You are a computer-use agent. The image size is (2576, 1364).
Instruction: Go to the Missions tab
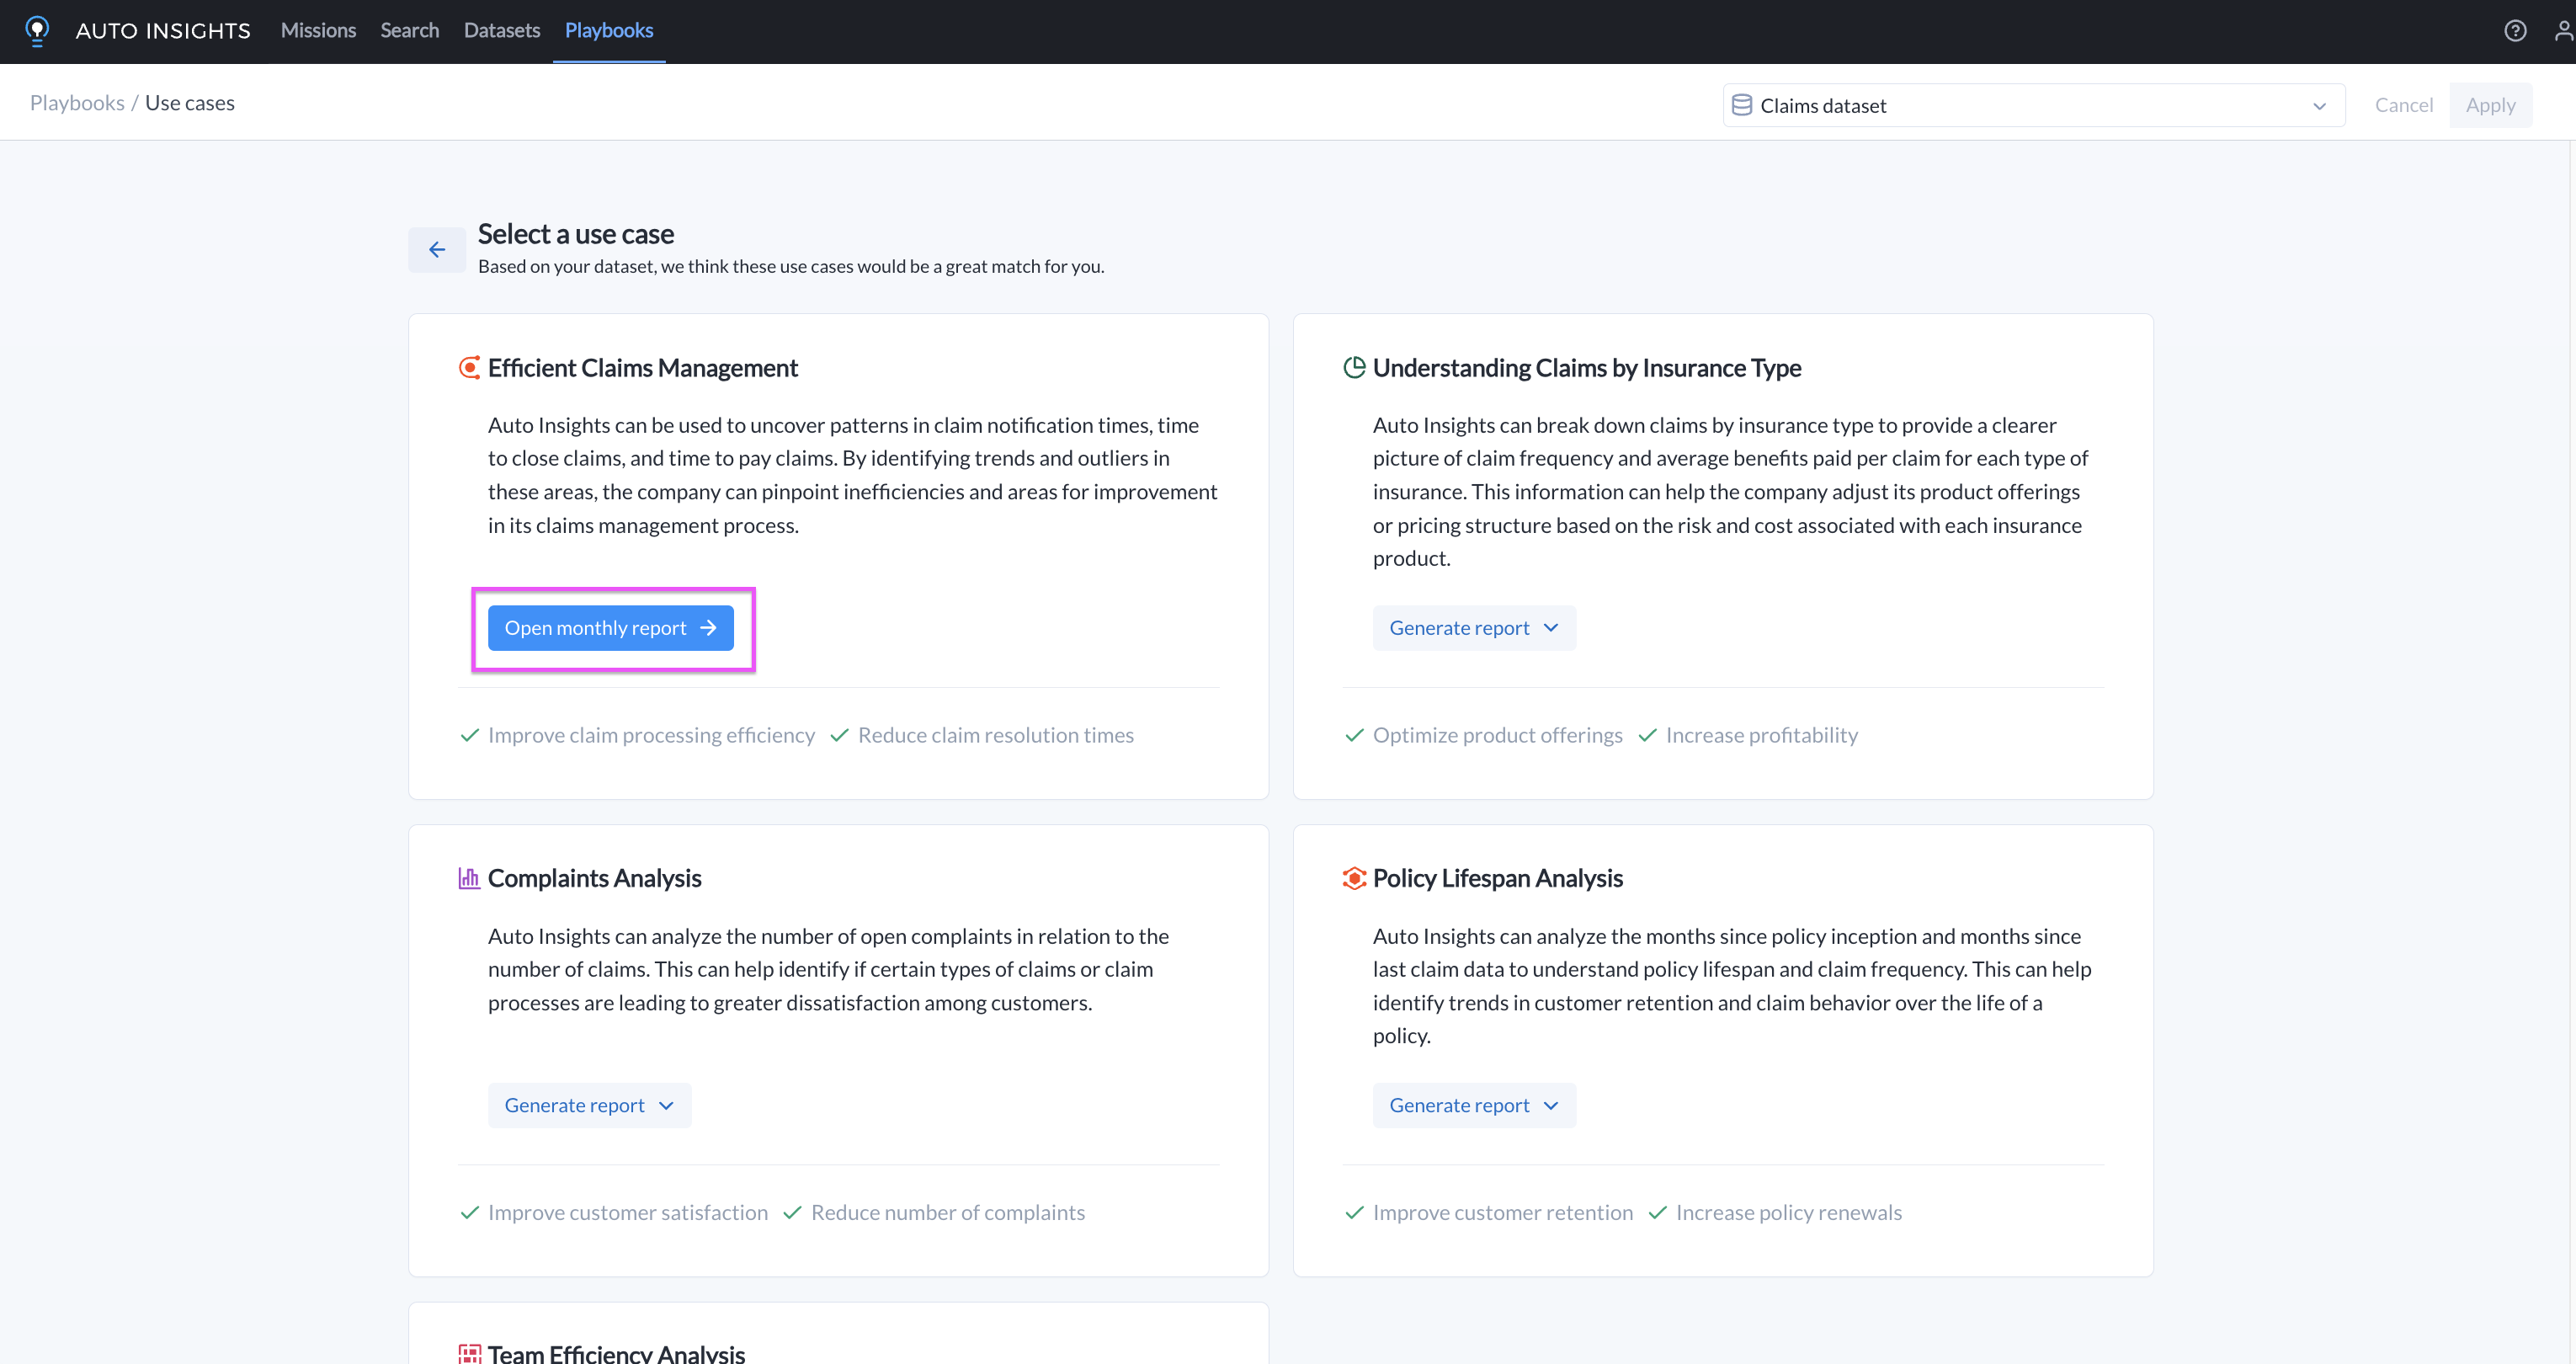tap(318, 30)
